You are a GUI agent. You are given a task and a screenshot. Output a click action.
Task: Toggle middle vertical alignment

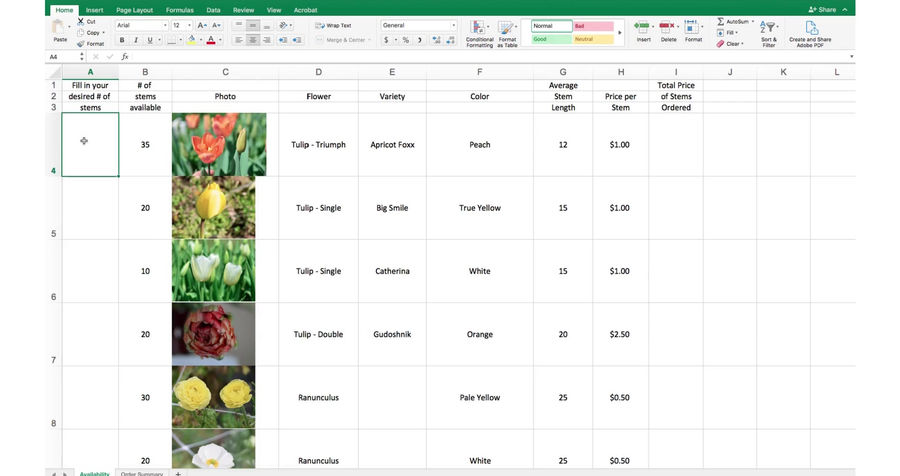(253, 25)
